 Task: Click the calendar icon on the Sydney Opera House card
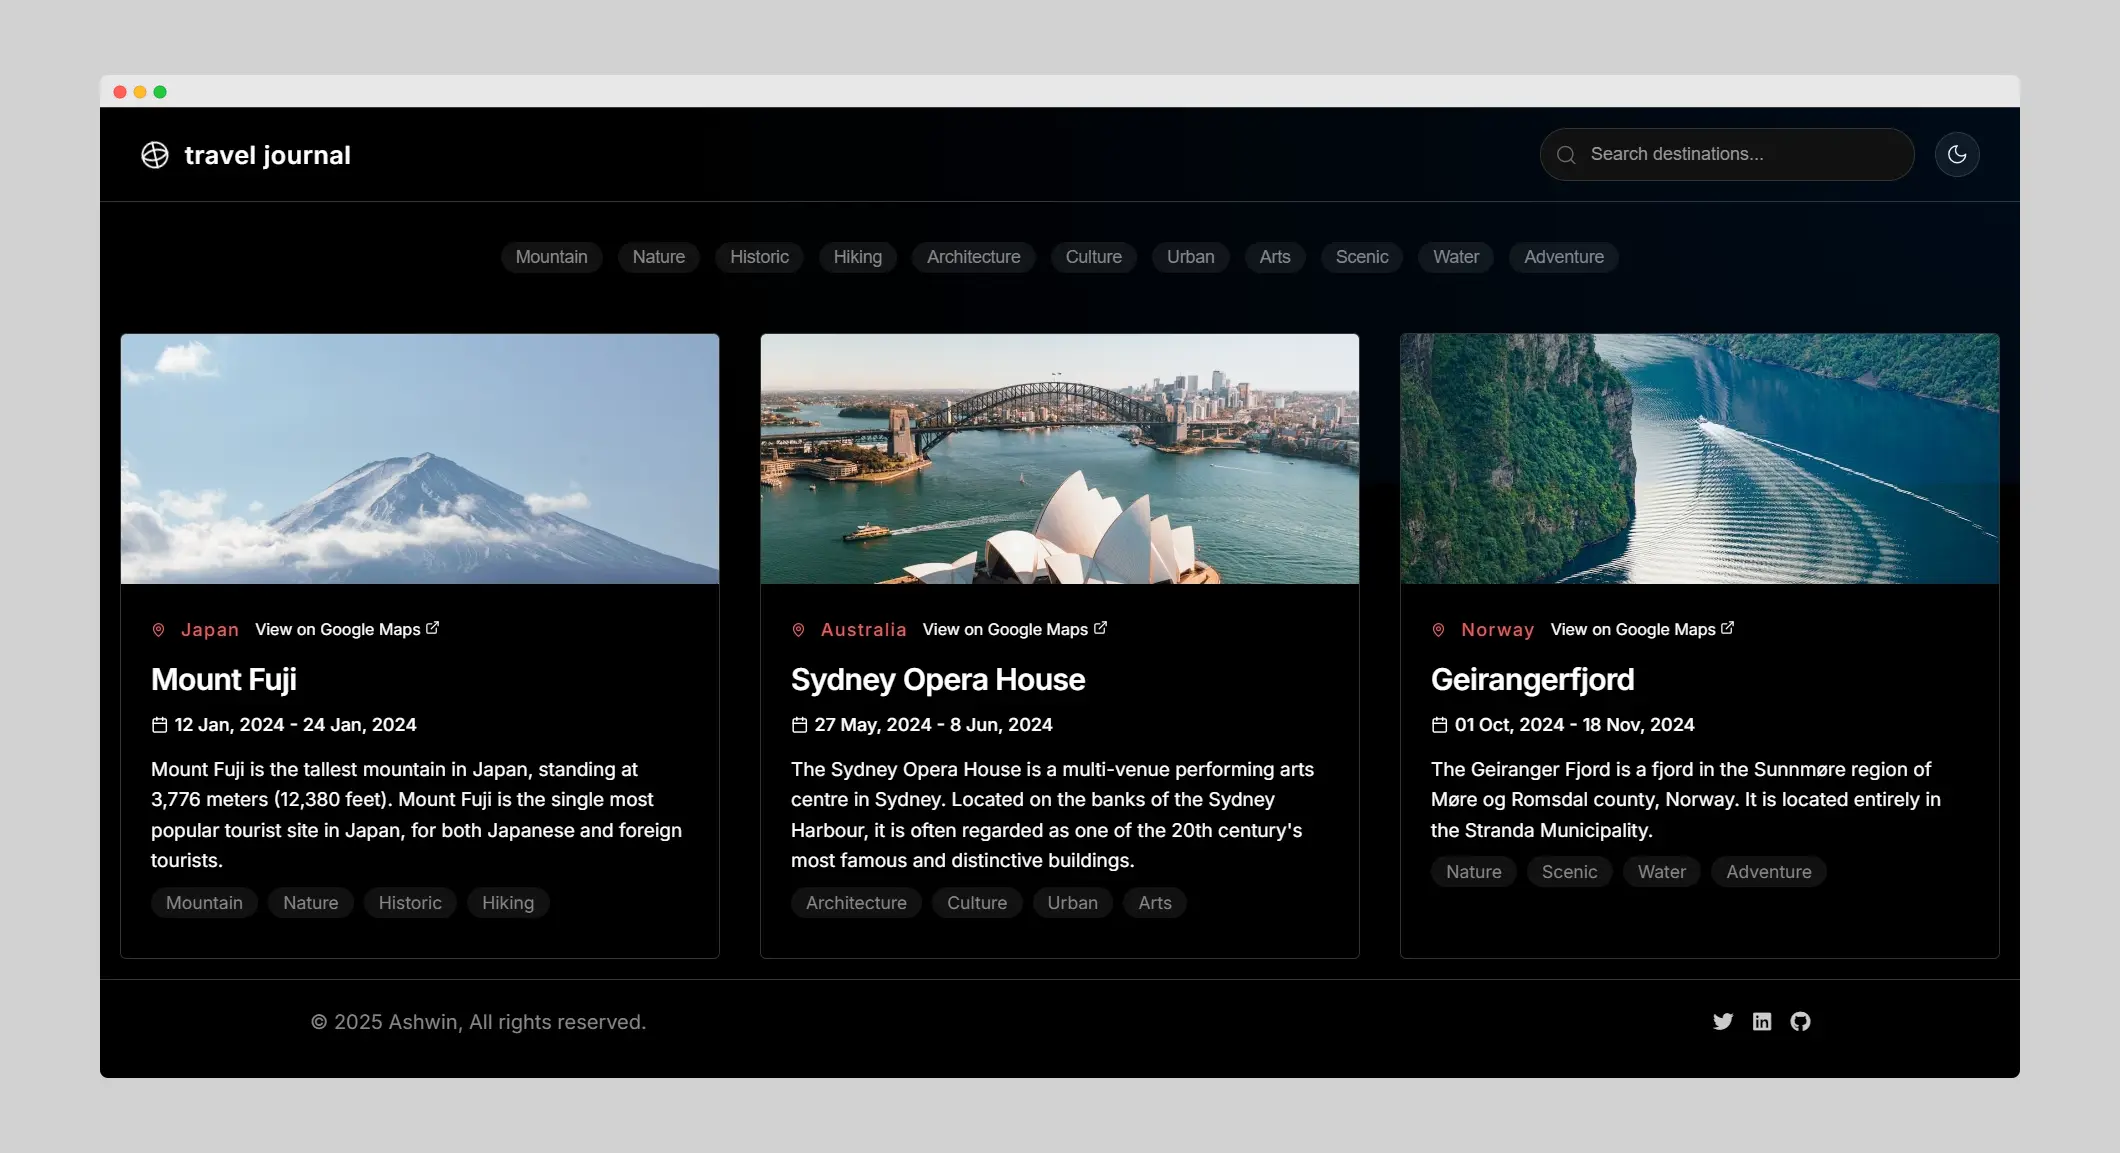click(799, 725)
